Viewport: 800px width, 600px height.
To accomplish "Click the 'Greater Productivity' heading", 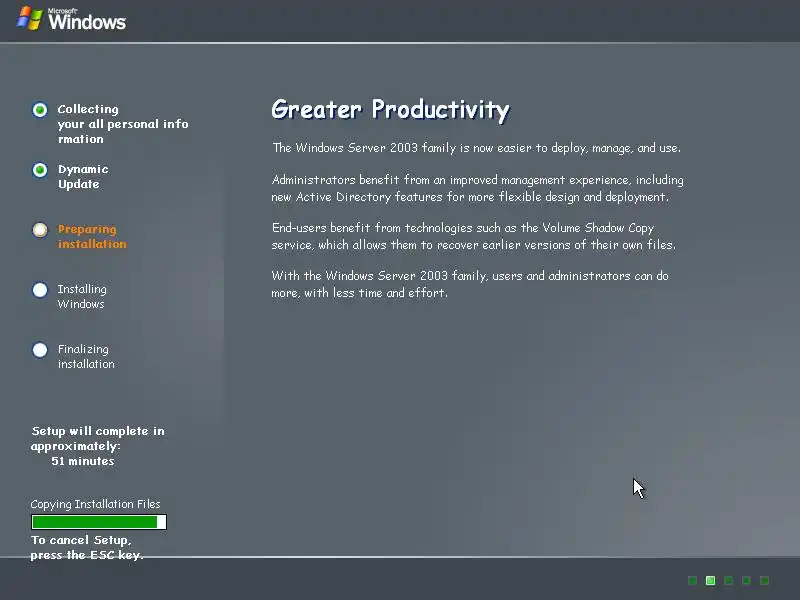I will pyautogui.click(x=390, y=110).
